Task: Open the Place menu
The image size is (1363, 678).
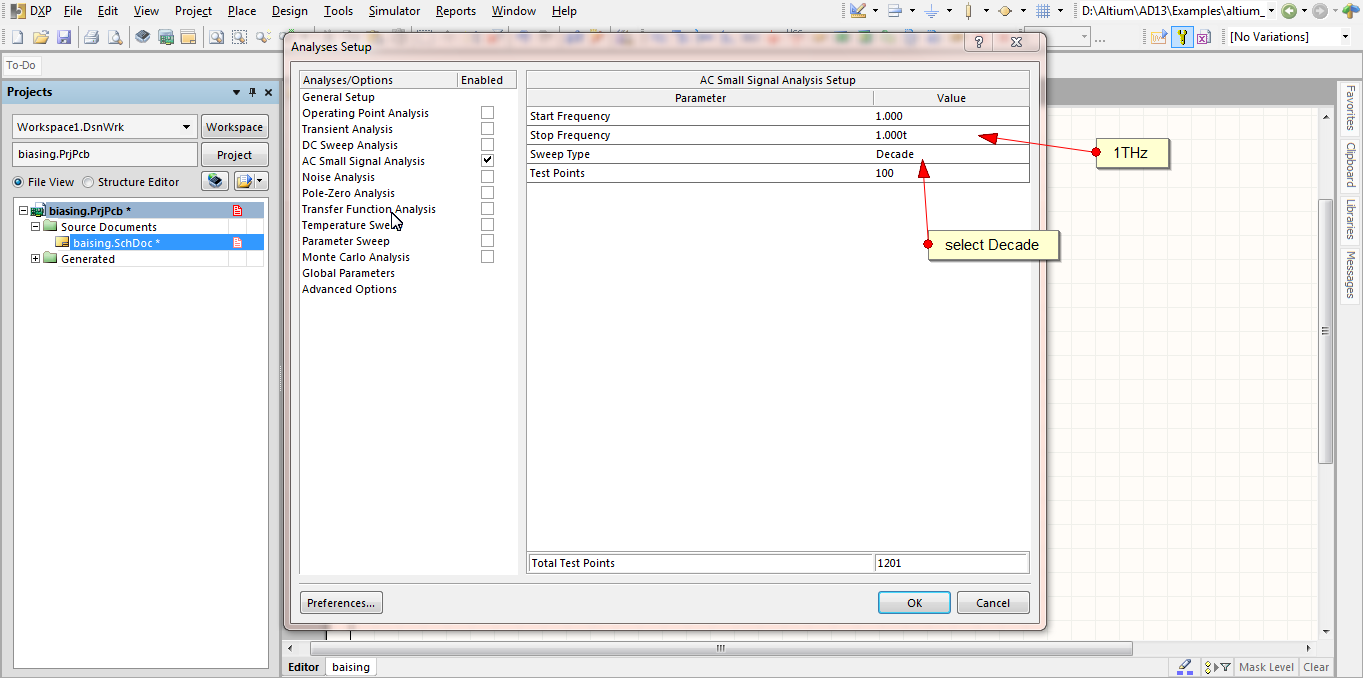Action: 242,11
